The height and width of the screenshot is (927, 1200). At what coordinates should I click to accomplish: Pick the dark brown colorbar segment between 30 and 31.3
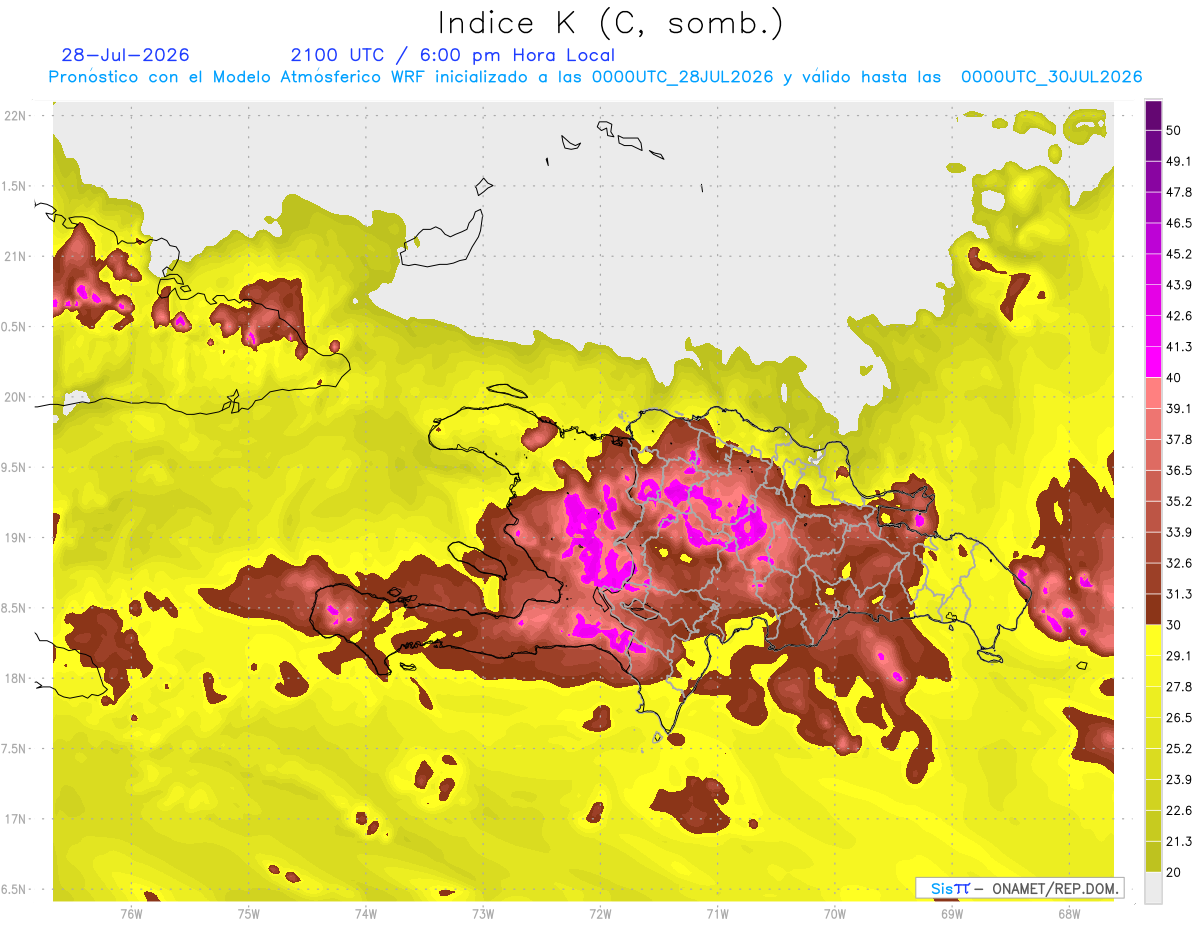click(x=1153, y=609)
